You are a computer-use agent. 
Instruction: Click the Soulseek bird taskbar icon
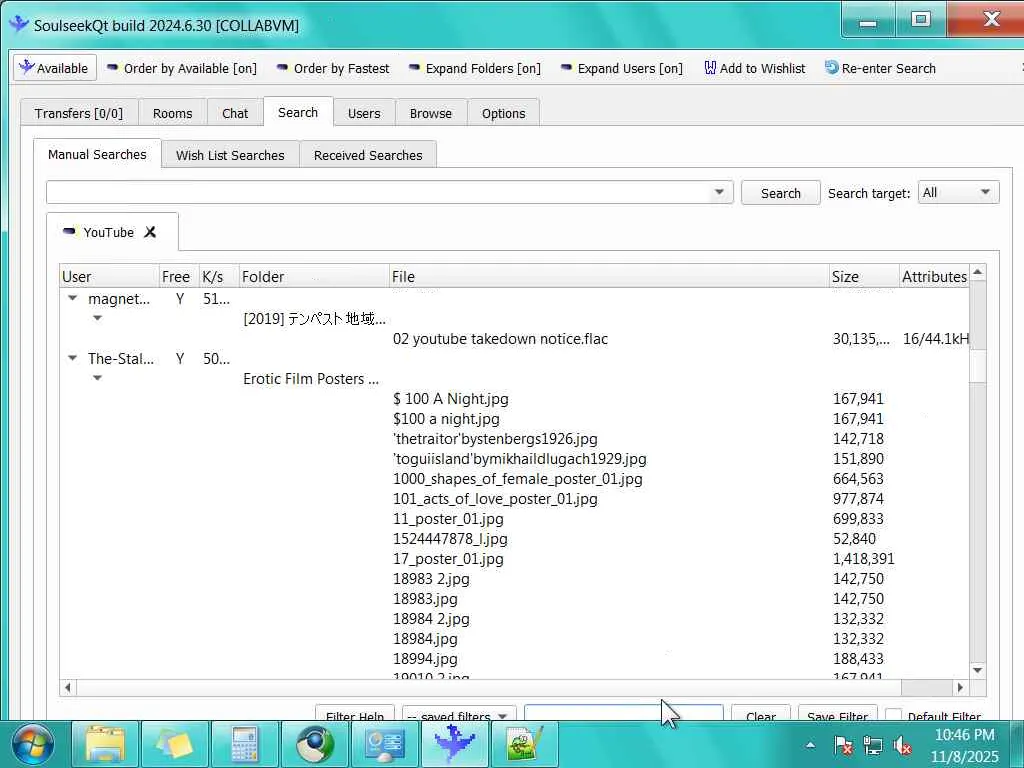point(455,744)
